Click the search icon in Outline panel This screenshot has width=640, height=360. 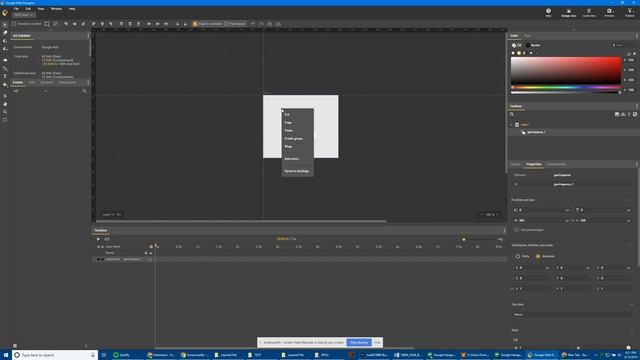click(512, 114)
